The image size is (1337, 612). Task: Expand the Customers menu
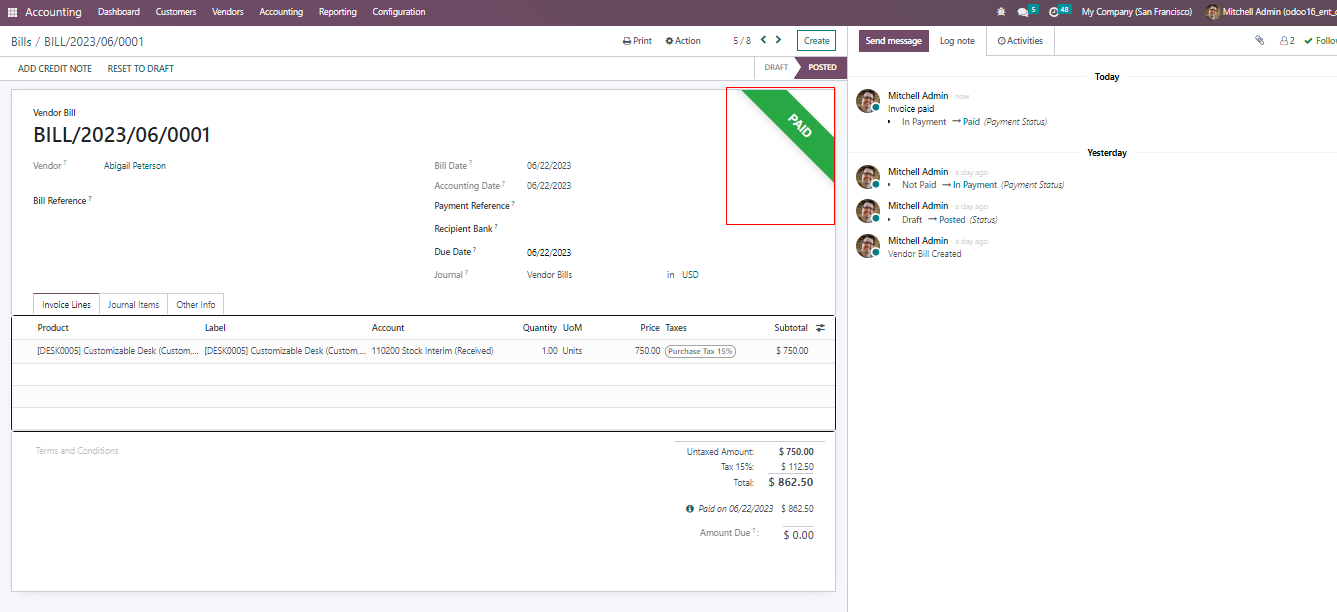pos(176,12)
